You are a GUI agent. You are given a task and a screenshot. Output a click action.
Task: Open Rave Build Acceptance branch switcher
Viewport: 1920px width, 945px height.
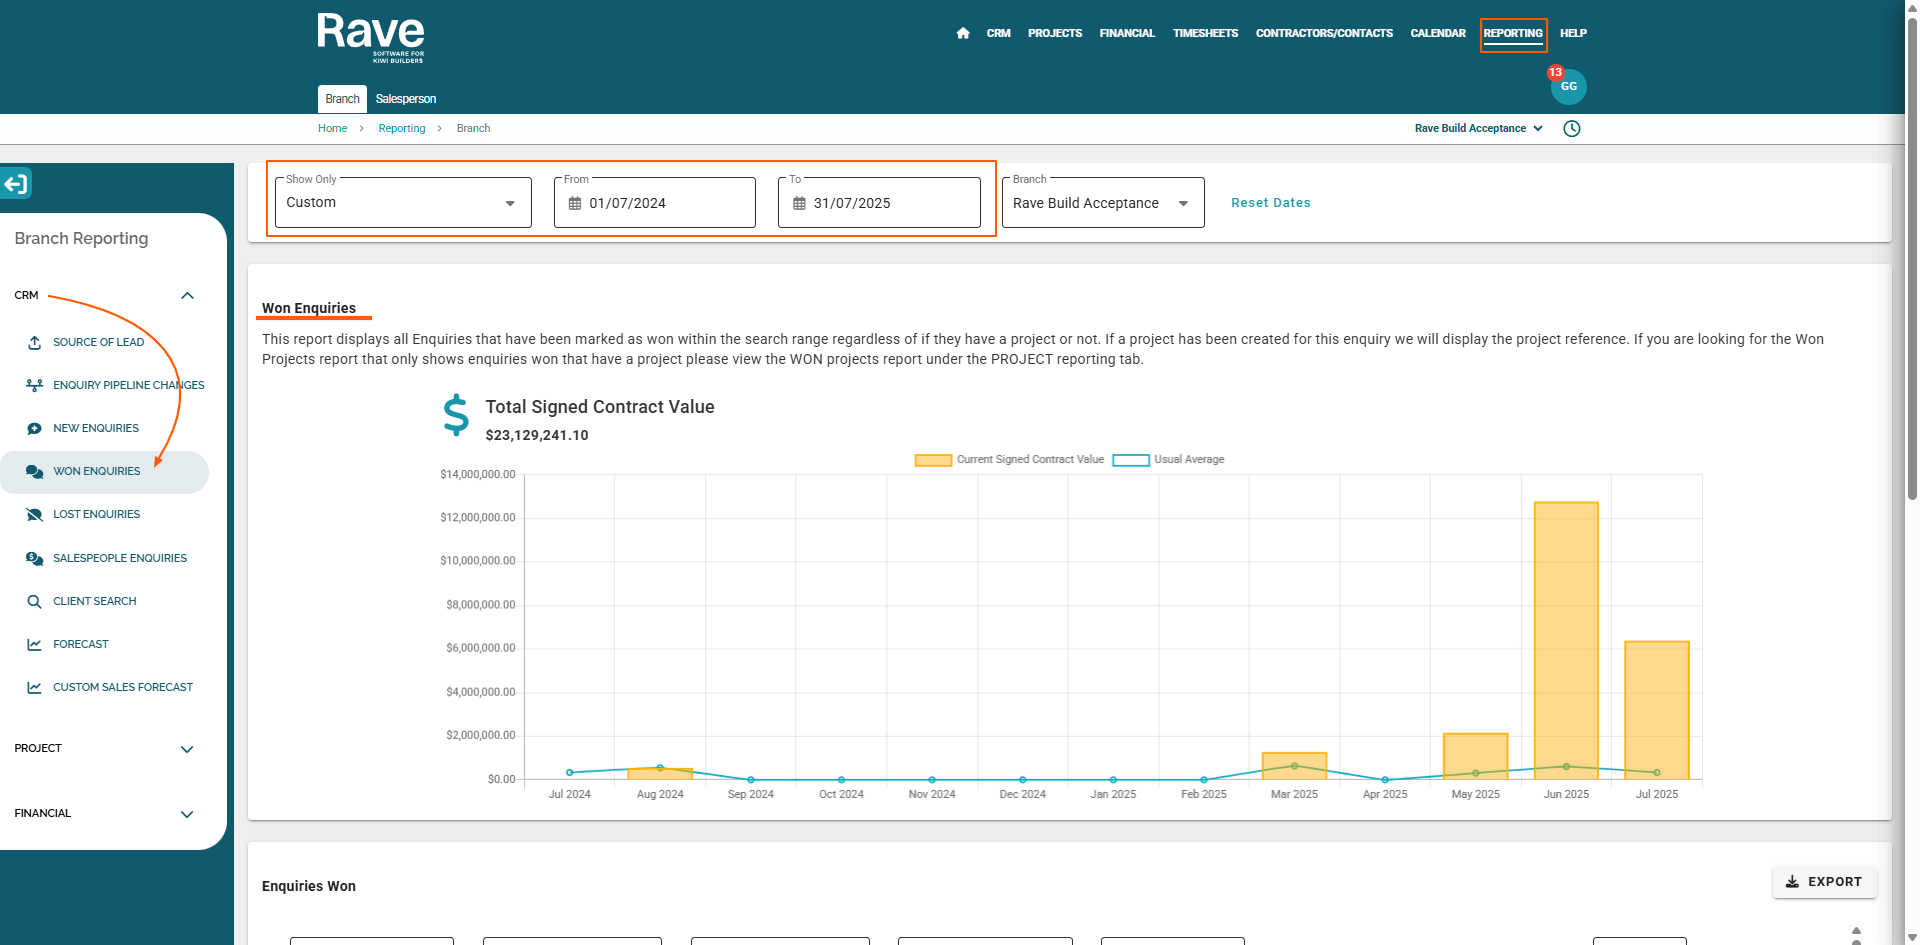[x=1478, y=128]
